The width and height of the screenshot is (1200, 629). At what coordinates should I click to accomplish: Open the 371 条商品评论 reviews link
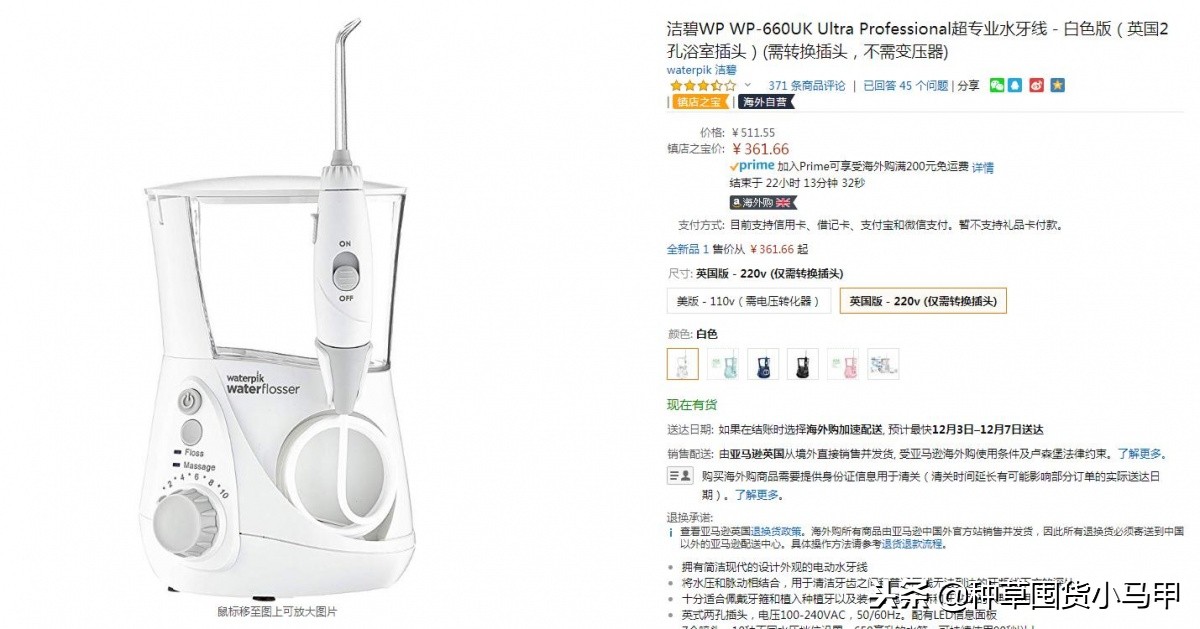(806, 86)
